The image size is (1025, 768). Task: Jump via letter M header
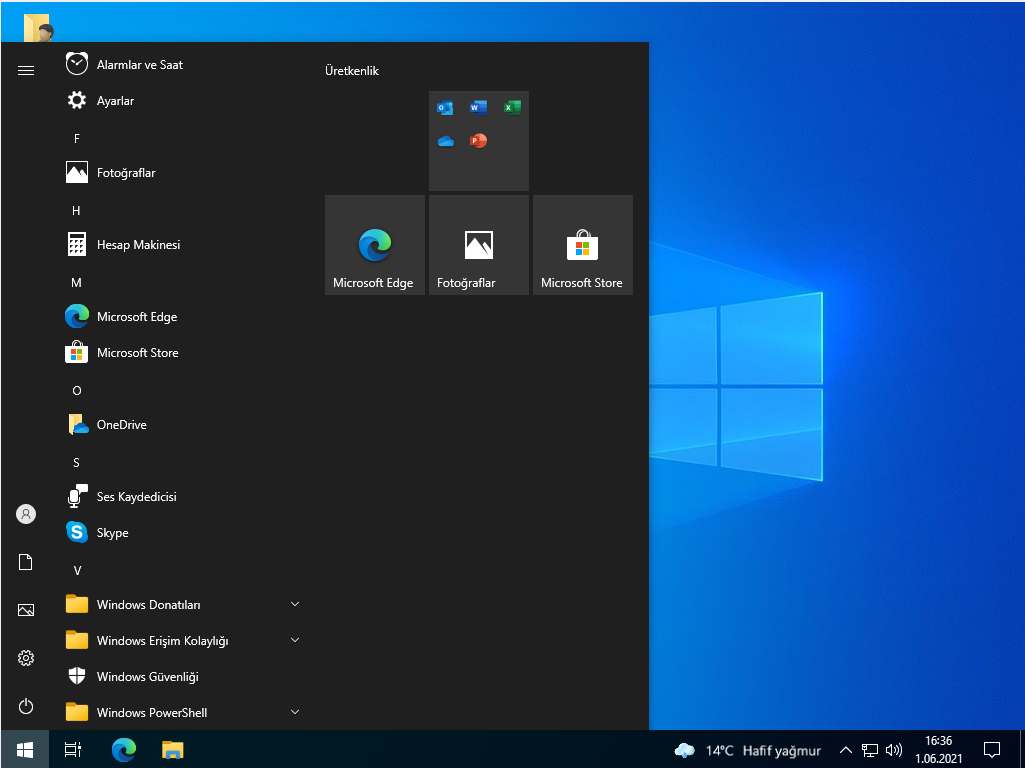[76, 282]
